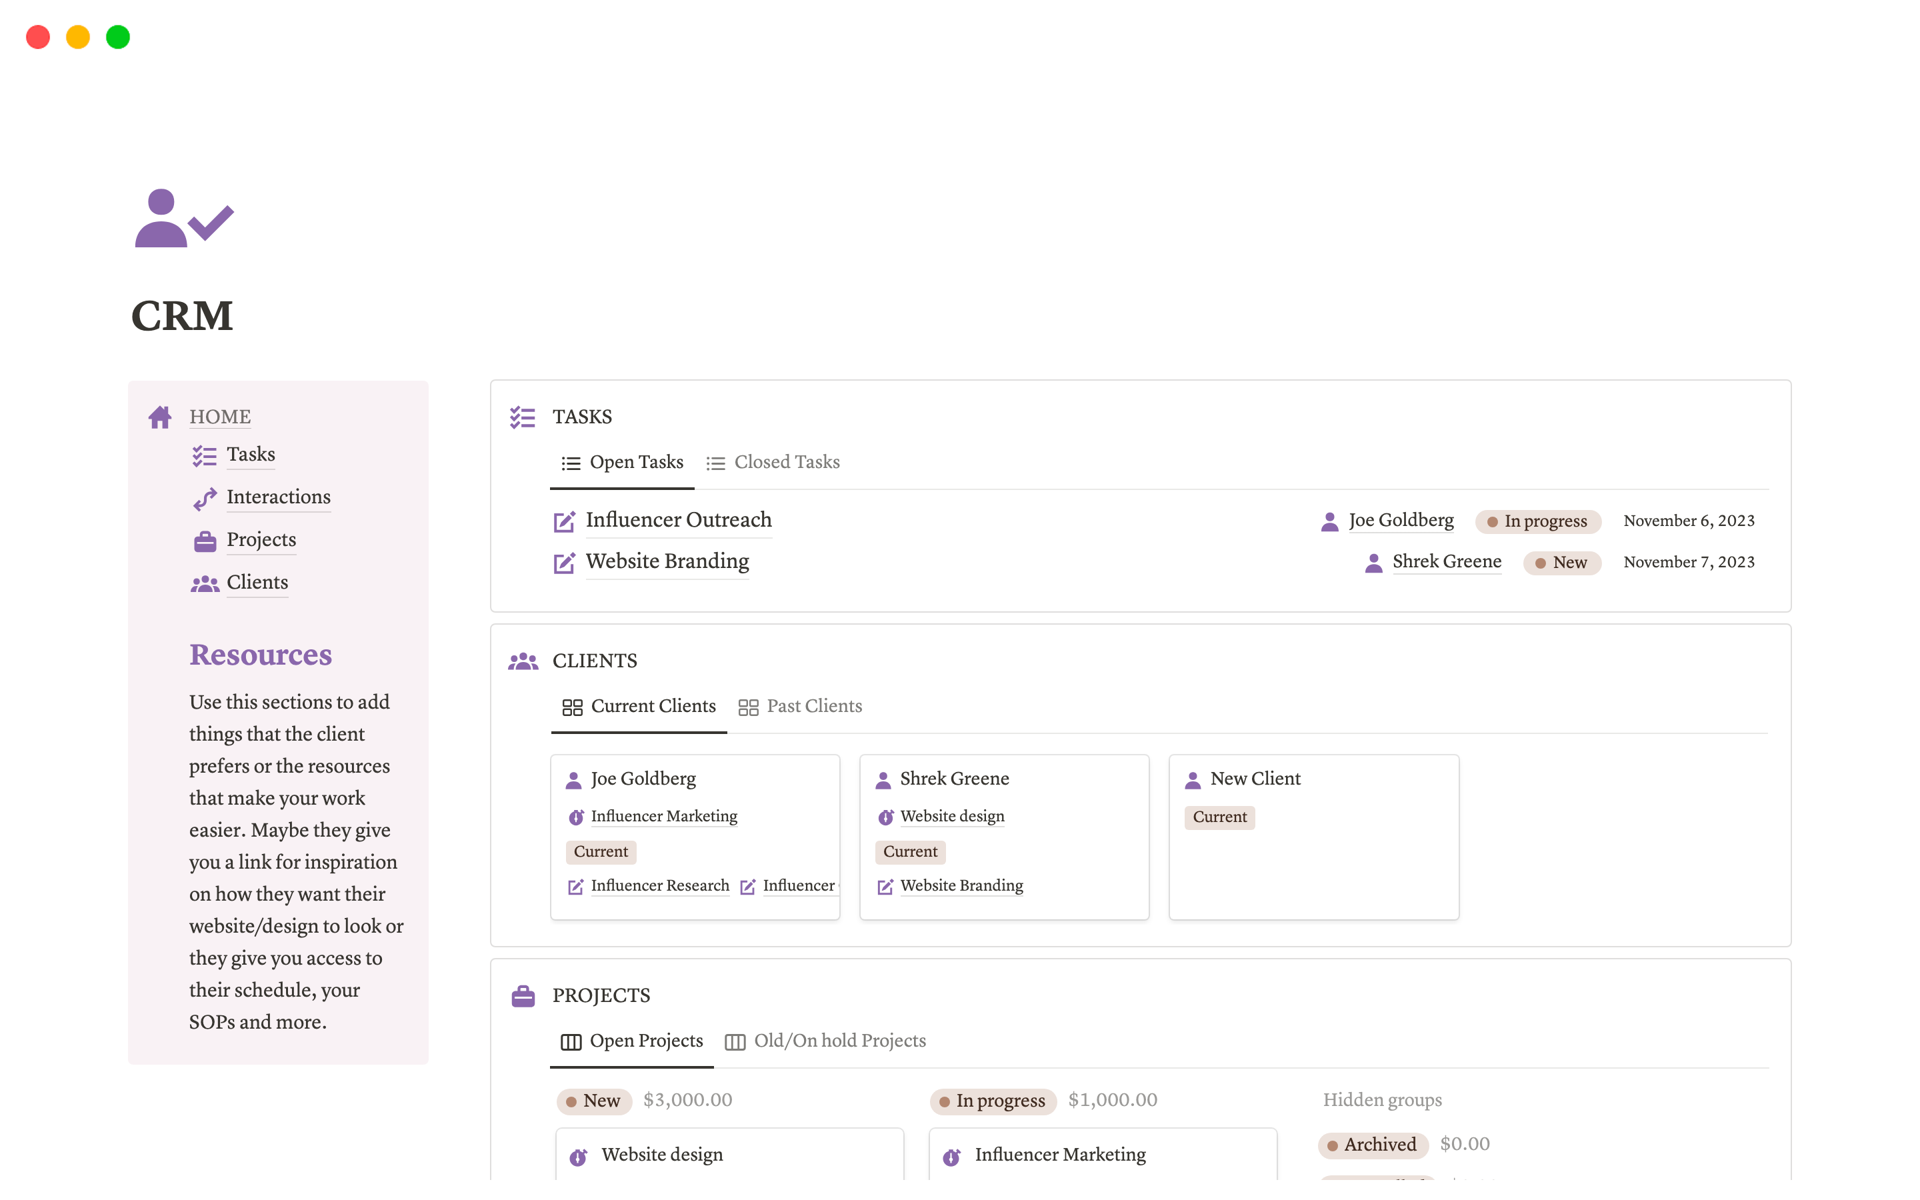Viewport: 1920px width, 1200px height.
Task: Click the edit icon beside Influencer Outreach
Action: coord(563,521)
